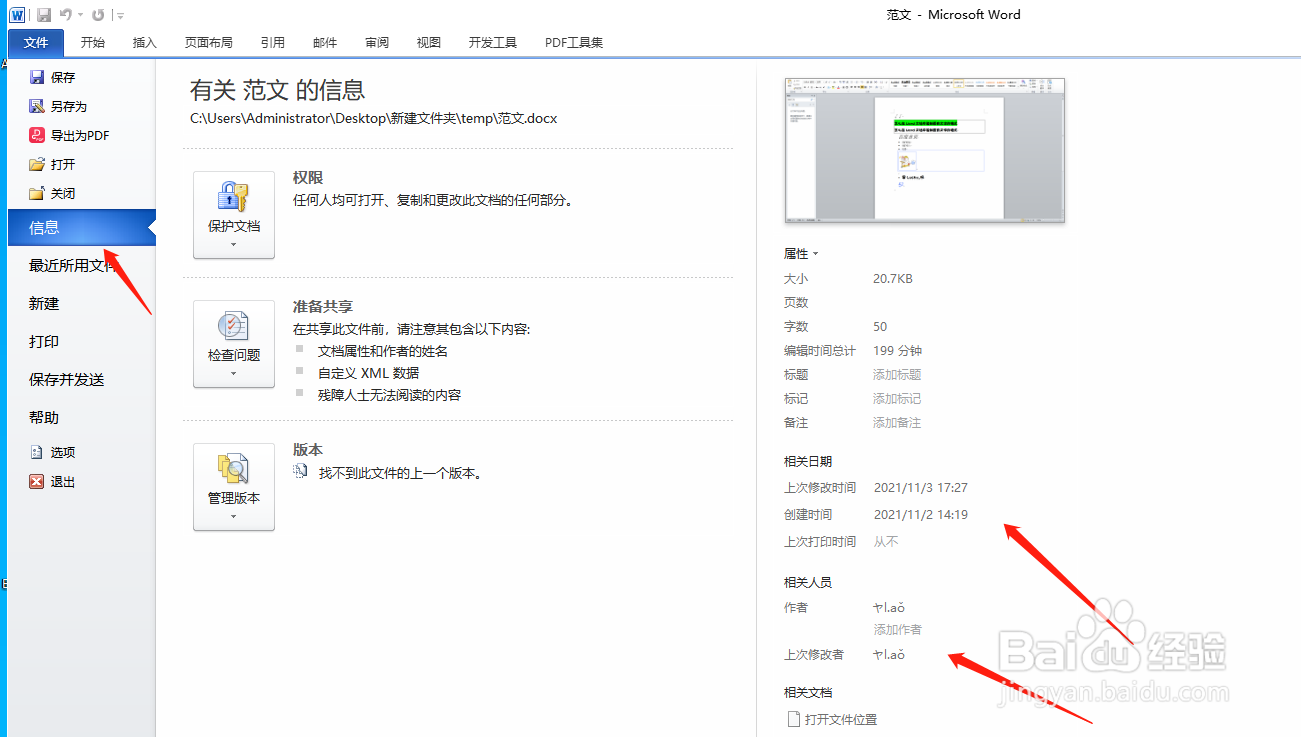Click the Redo icon in quick access toolbar

click(97, 15)
